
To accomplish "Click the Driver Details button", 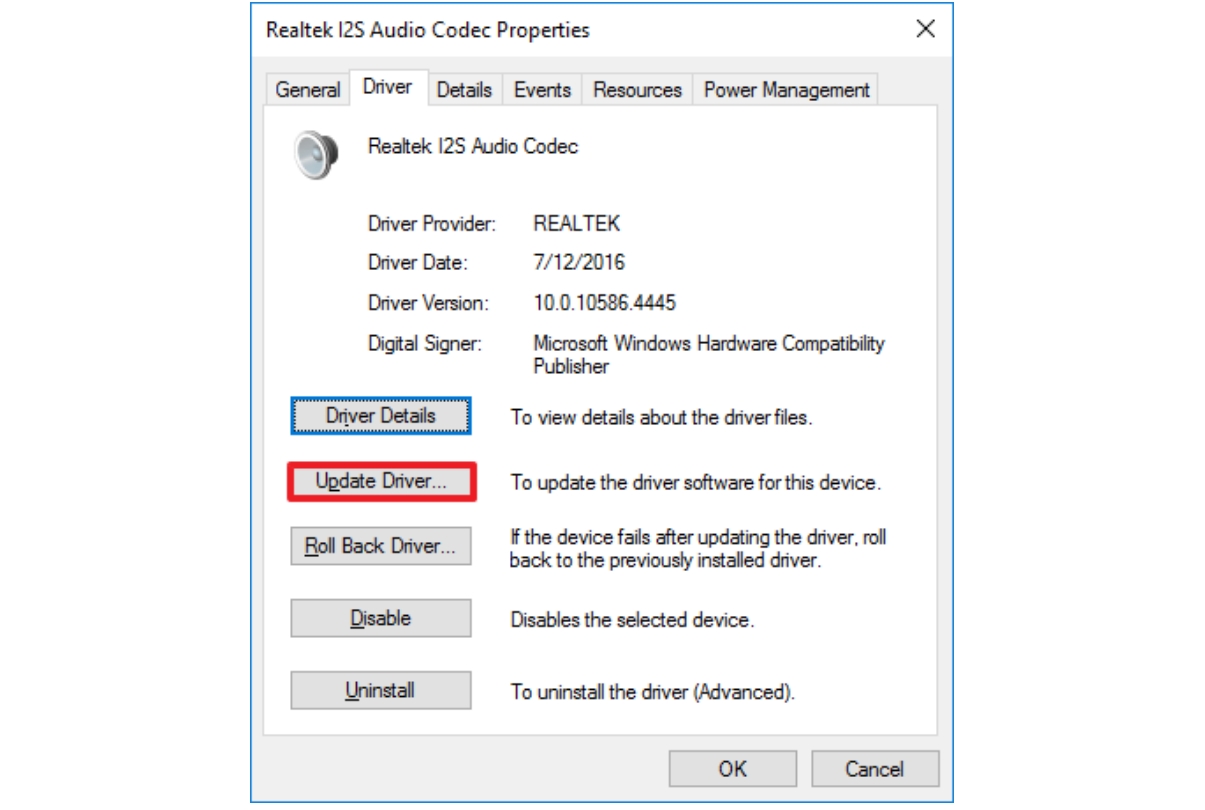I will click(x=381, y=416).
